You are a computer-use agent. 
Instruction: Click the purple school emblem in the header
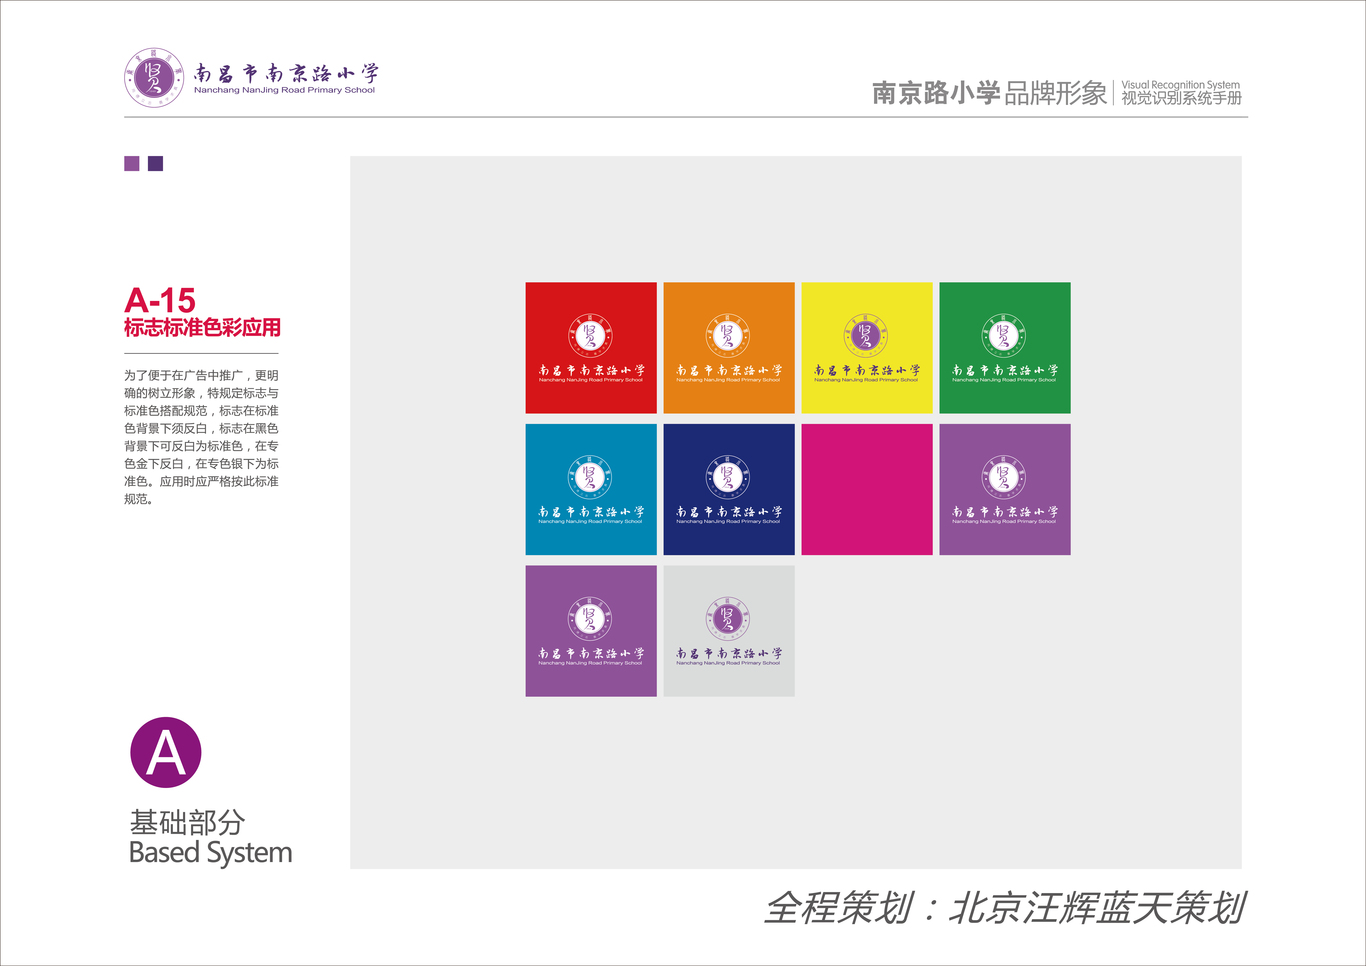pos(154,77)
